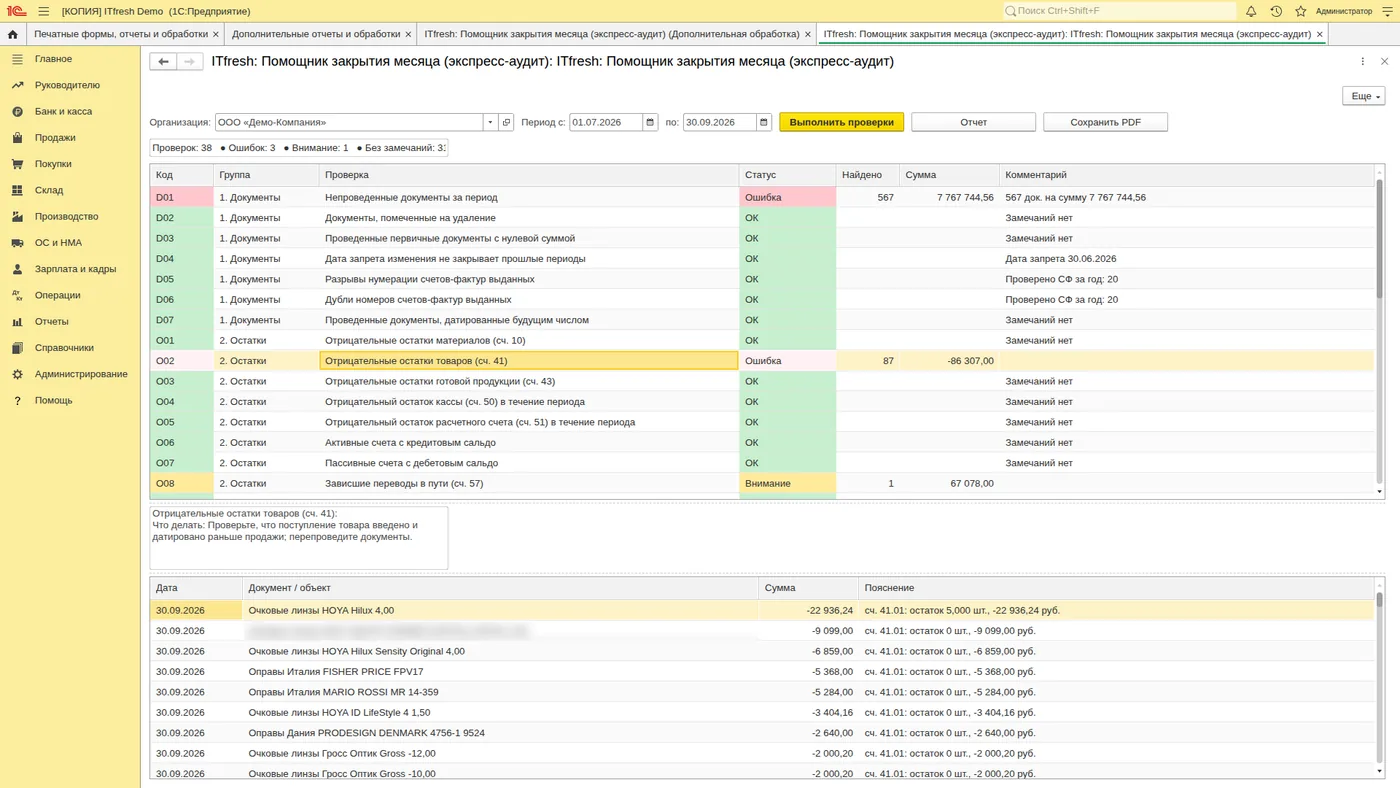Click the Сохранить PDF button
This screenshot has width=1400, height=788.
click(1105, 122)
